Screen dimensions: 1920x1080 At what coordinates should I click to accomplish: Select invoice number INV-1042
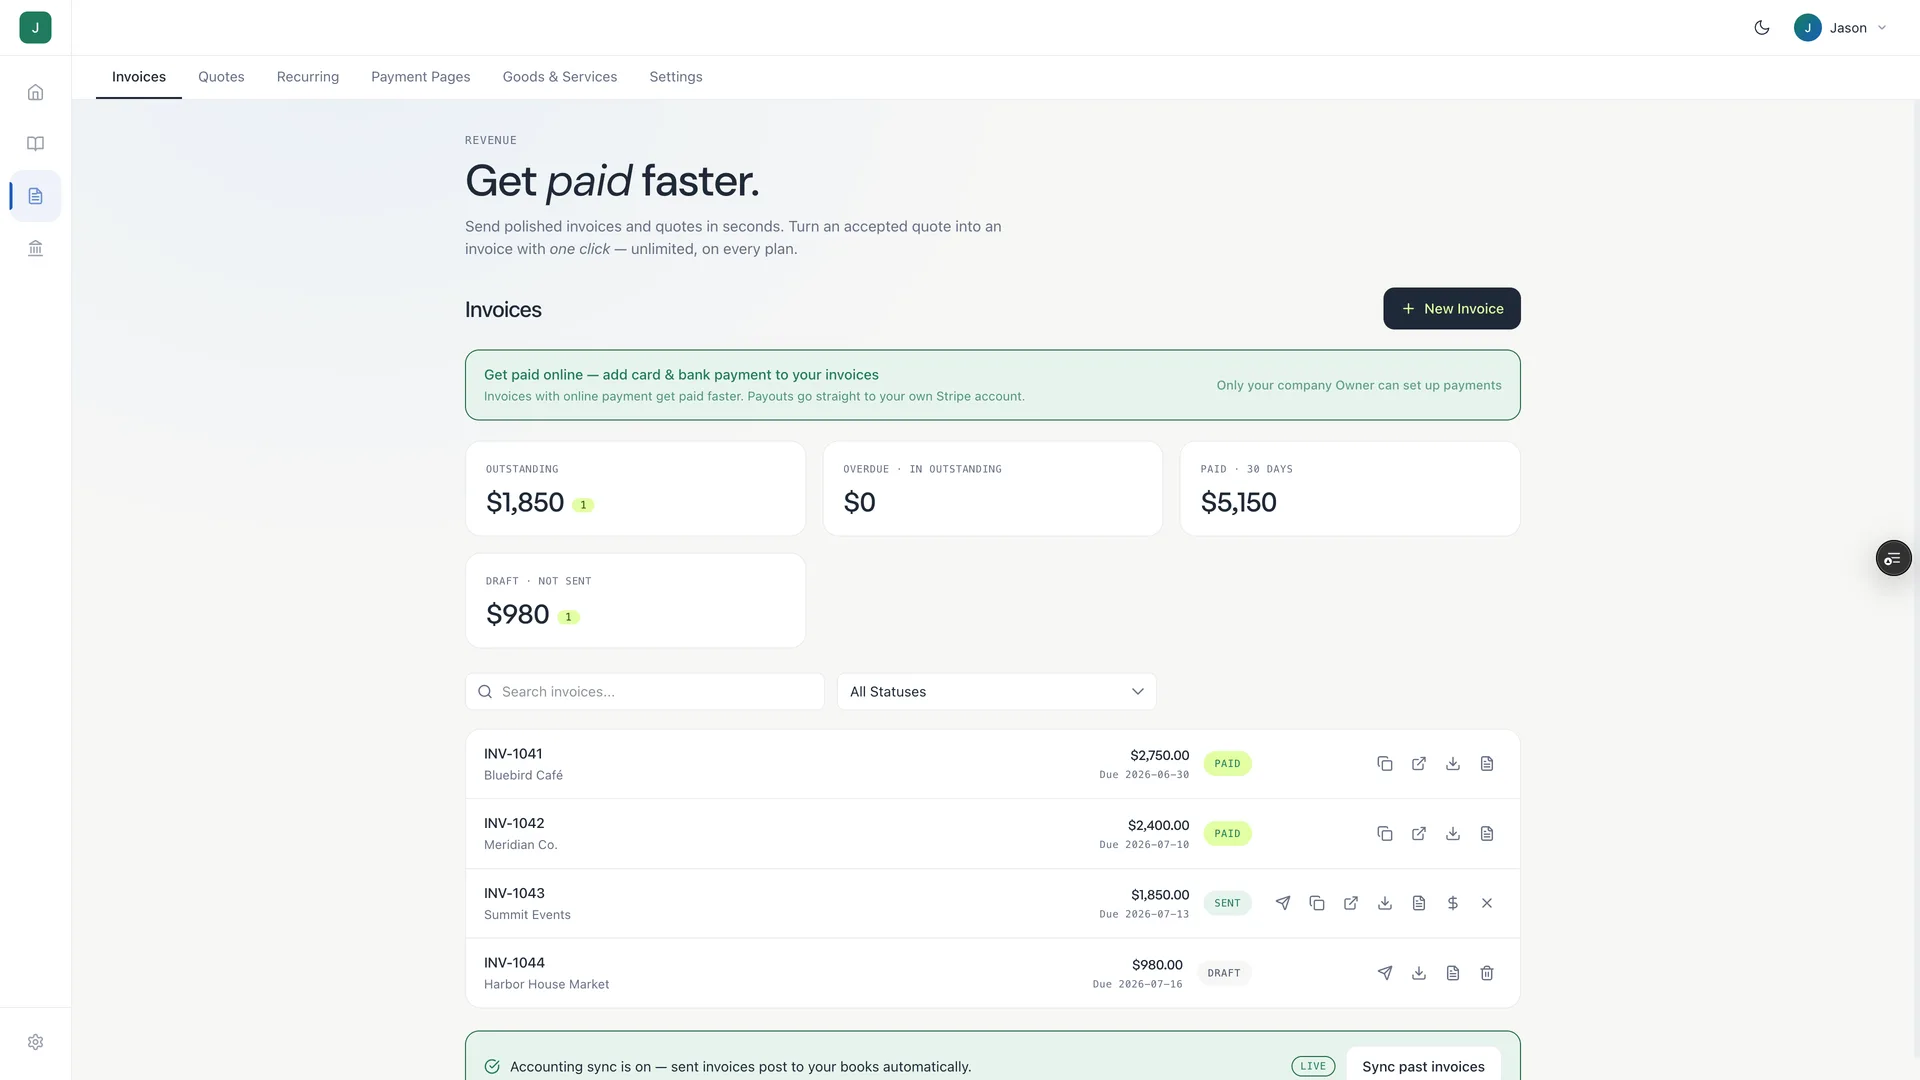[x=514, y=824]
